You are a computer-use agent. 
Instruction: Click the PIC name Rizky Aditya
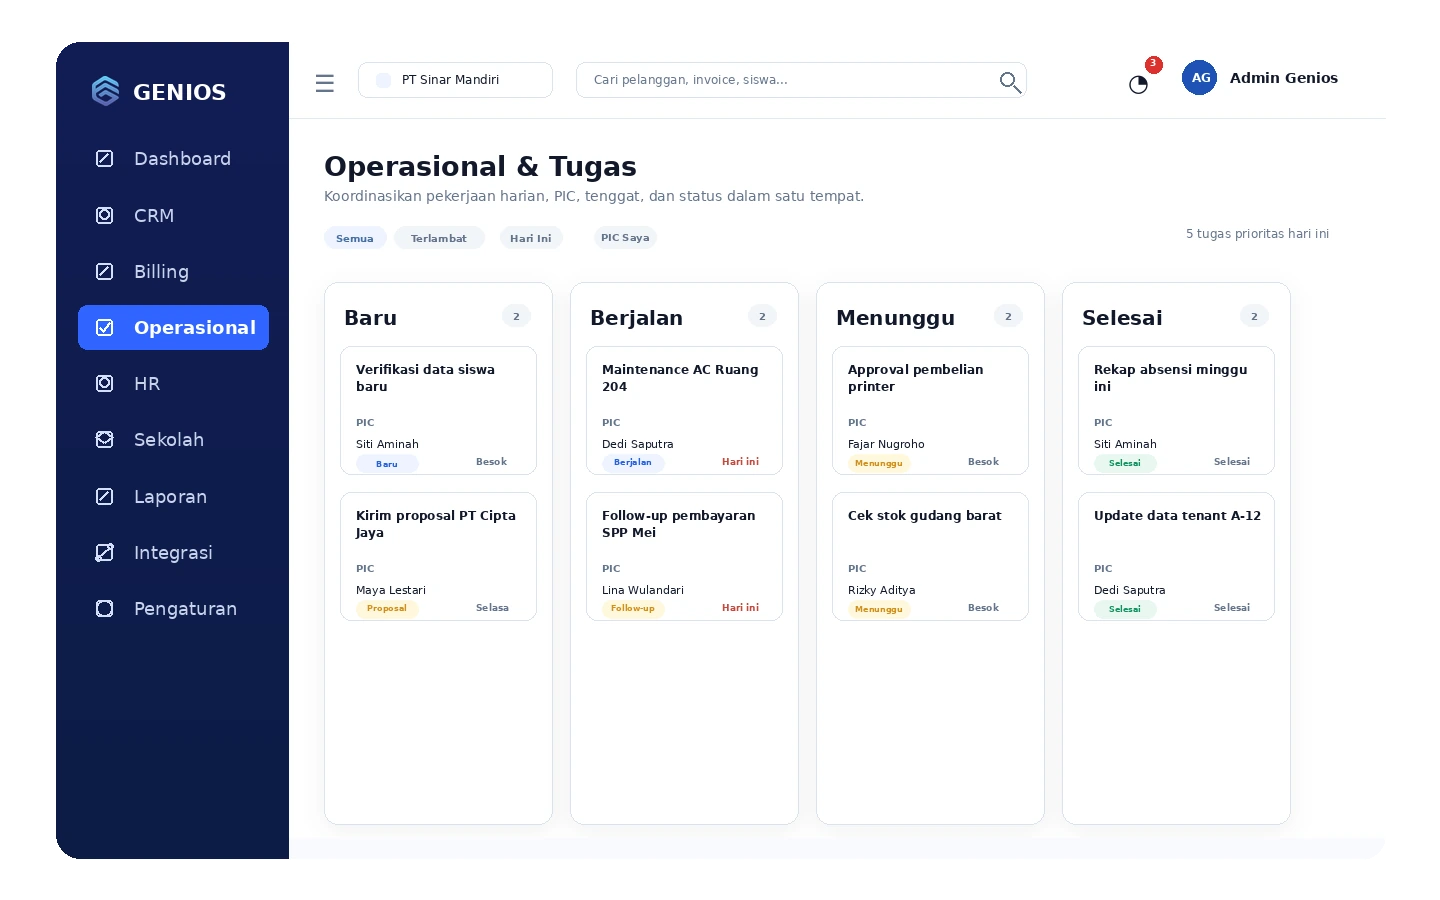[x=882, y=590]
